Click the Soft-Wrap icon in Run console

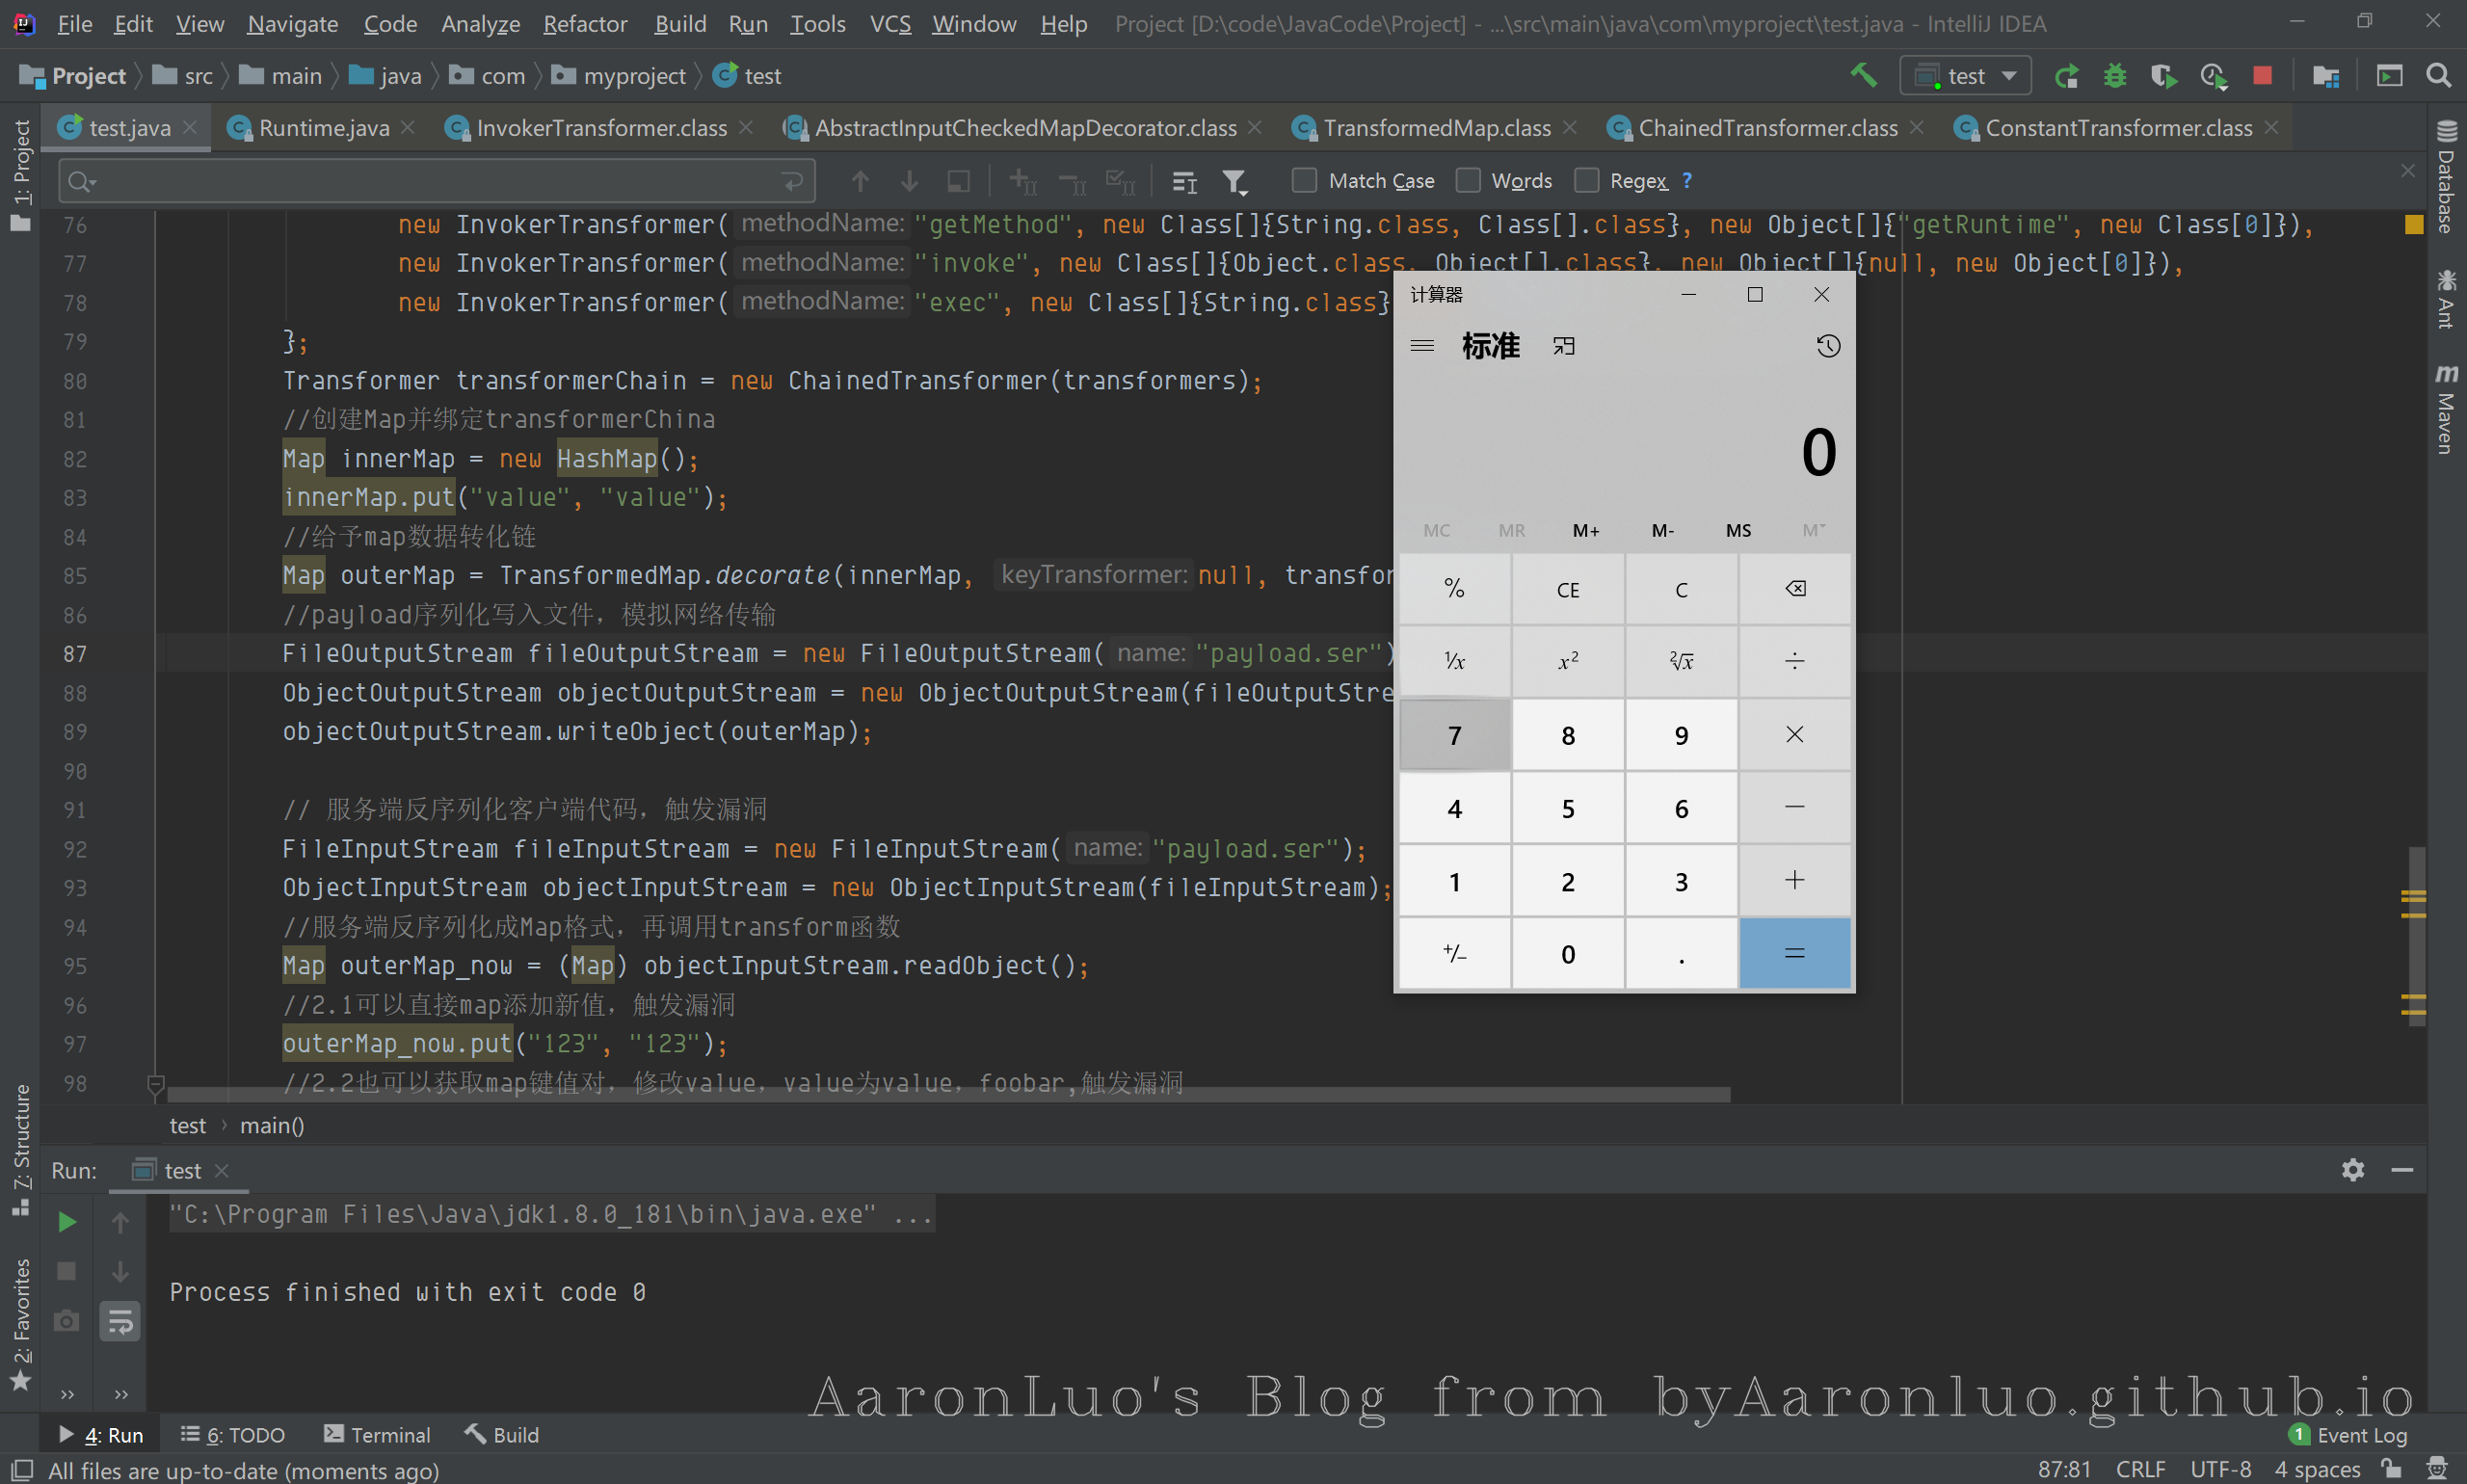[120, 1322]
